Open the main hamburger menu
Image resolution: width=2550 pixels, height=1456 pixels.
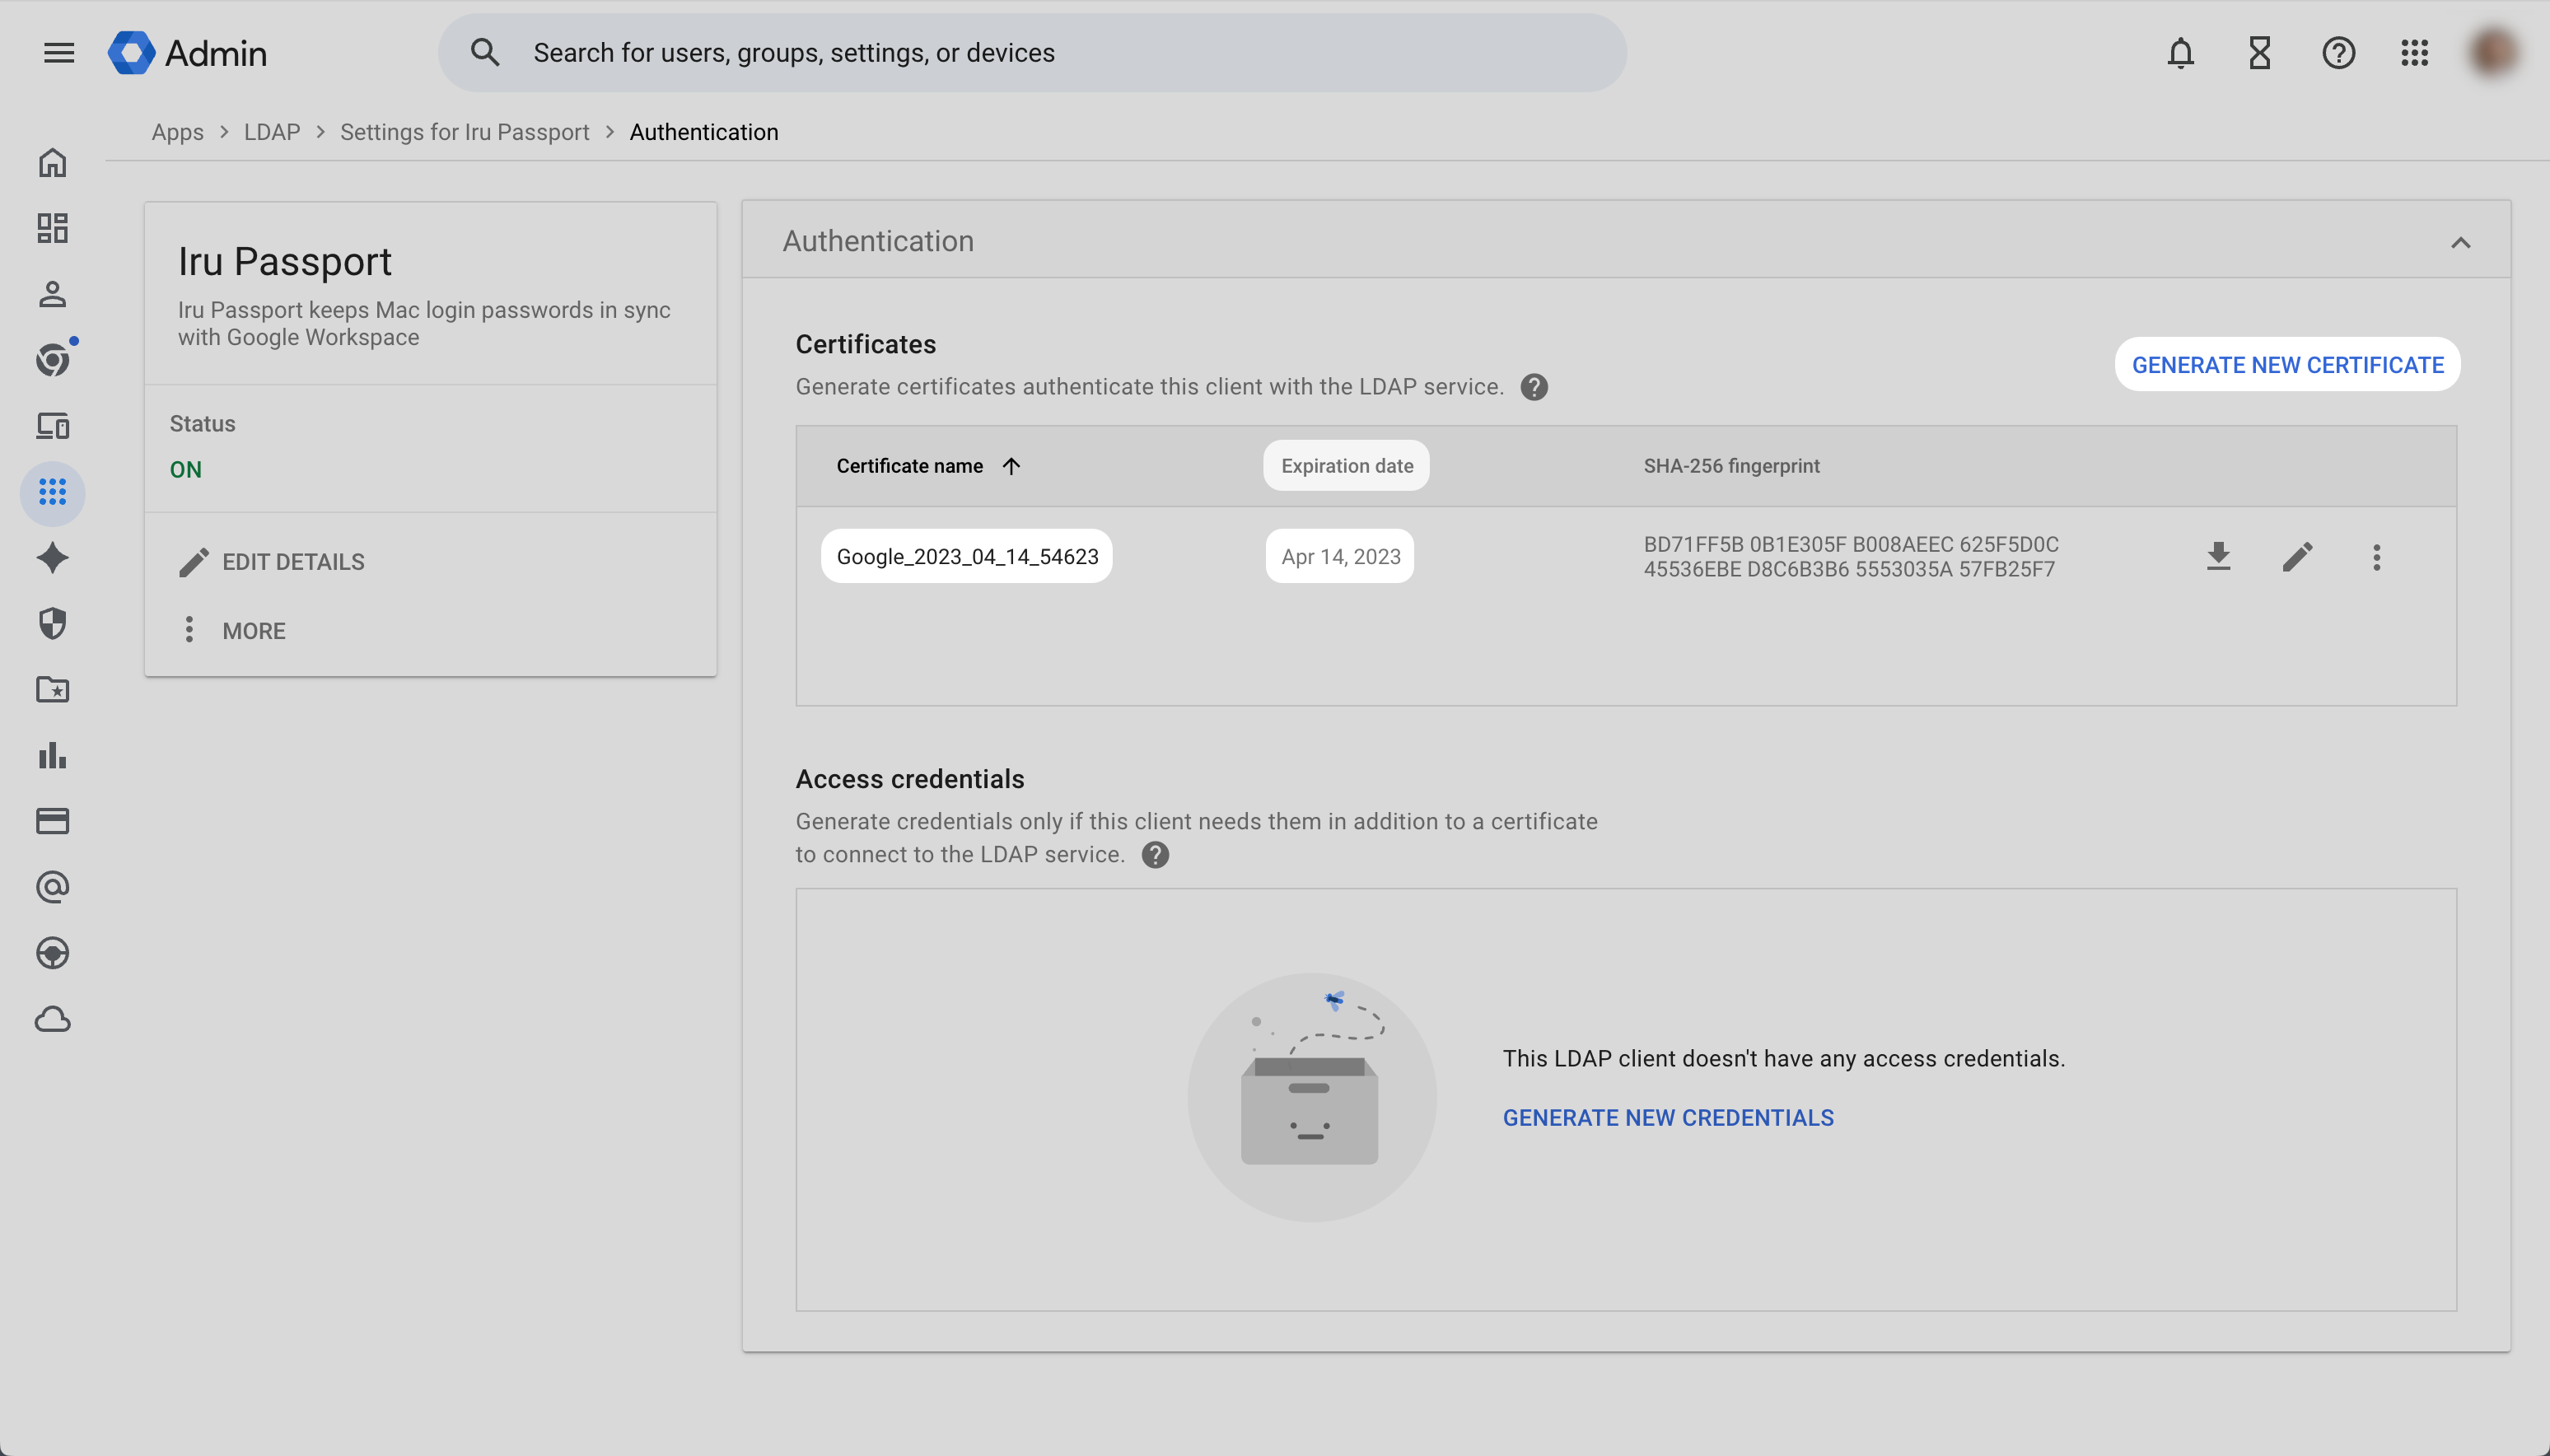[x=59, y=53]
